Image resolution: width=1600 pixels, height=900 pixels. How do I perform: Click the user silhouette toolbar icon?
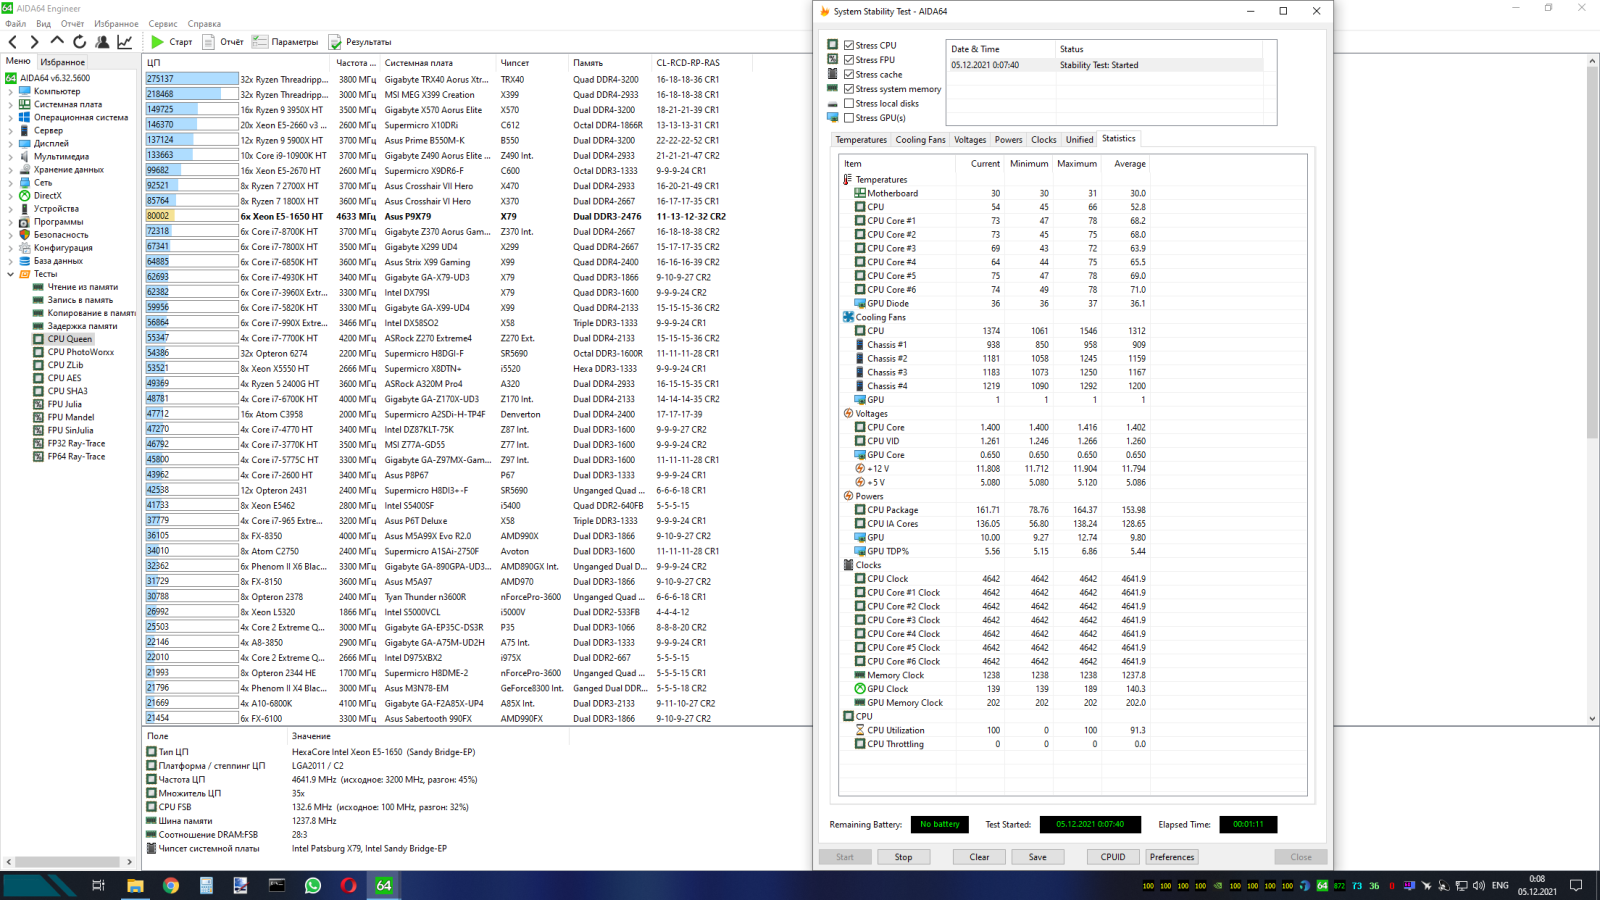click(x=102, y=42)
